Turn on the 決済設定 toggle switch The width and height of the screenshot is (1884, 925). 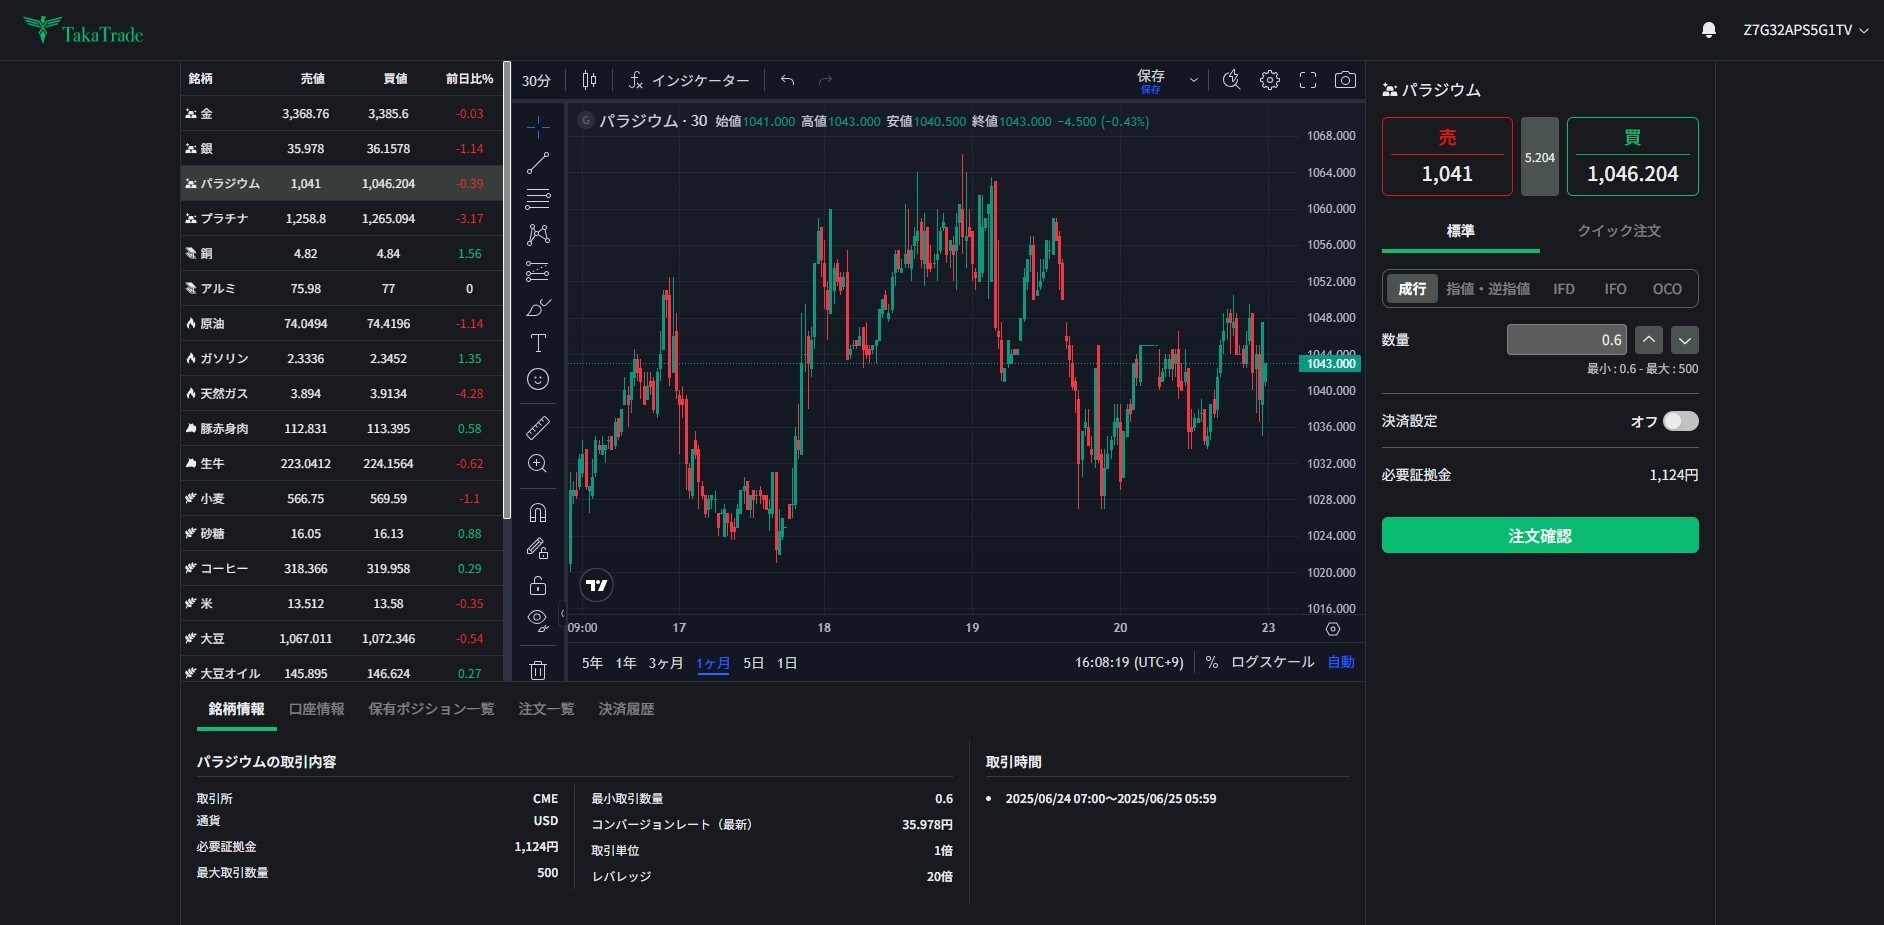click(1680, 421)
